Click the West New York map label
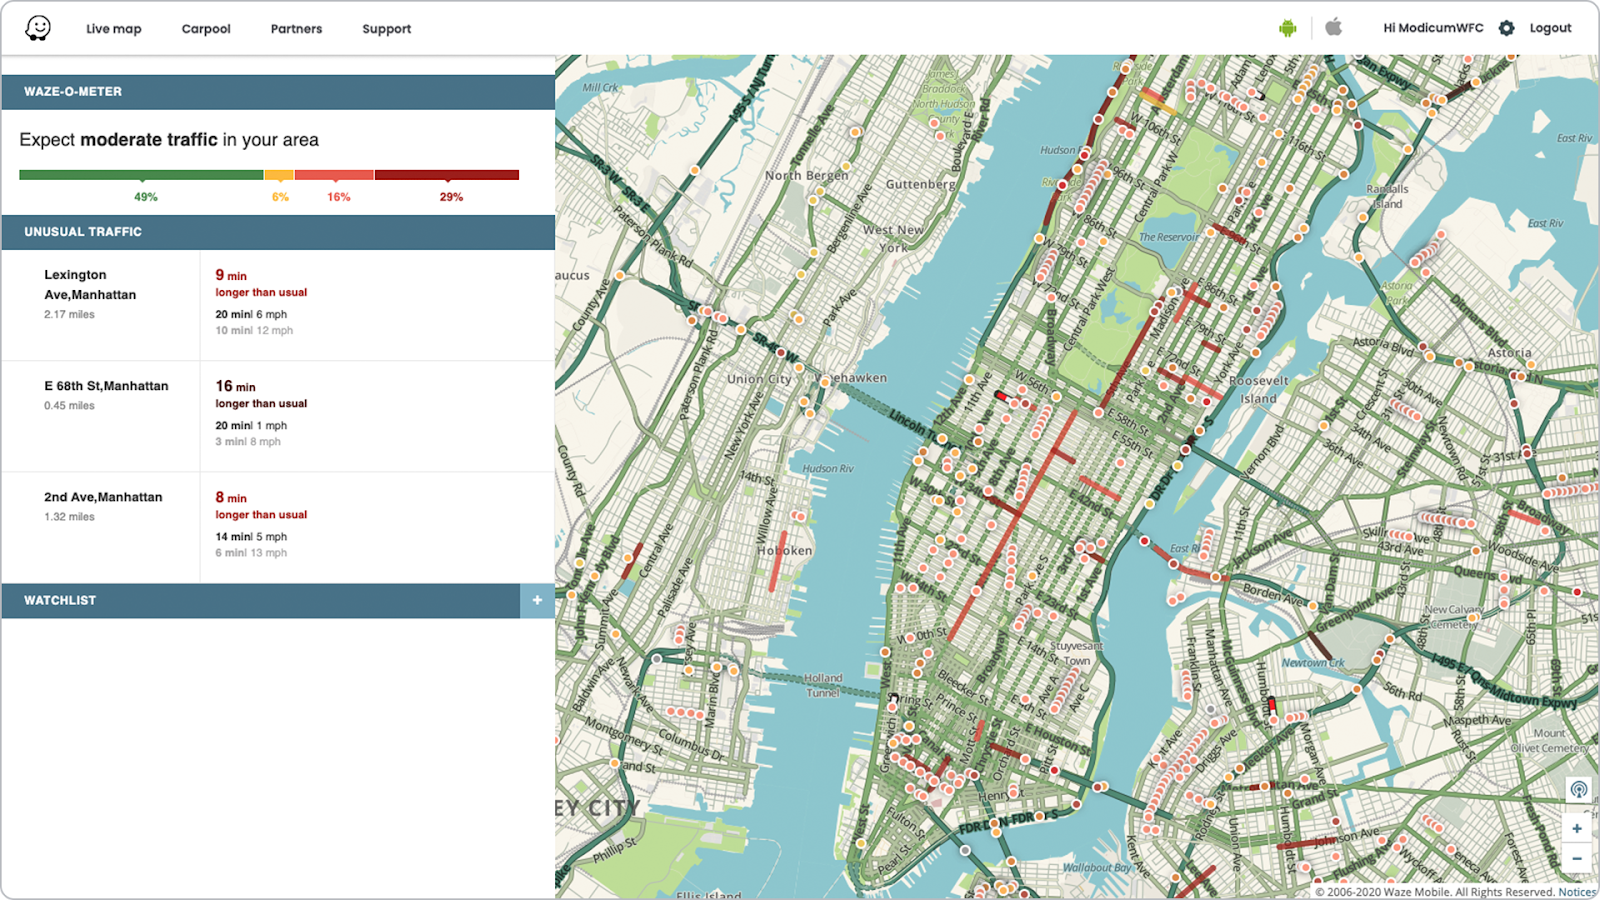 [893, 238]
